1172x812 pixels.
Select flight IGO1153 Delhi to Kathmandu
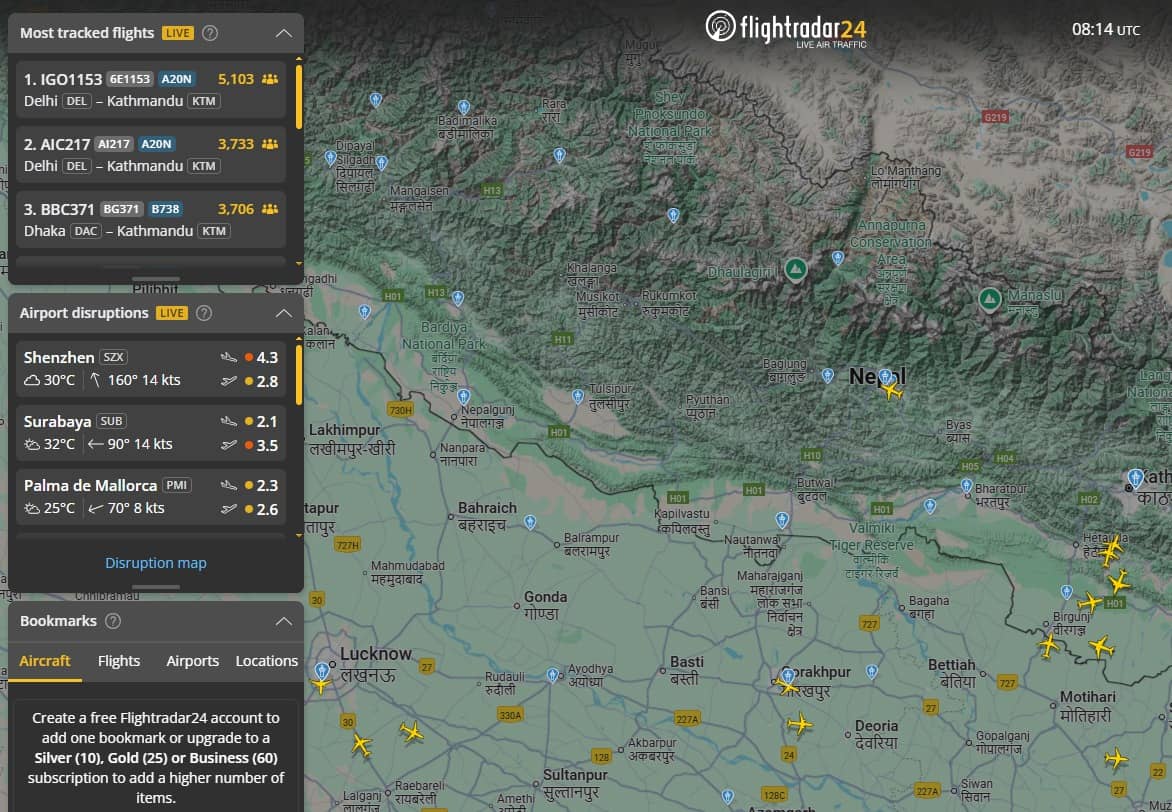tap(152, 90)
